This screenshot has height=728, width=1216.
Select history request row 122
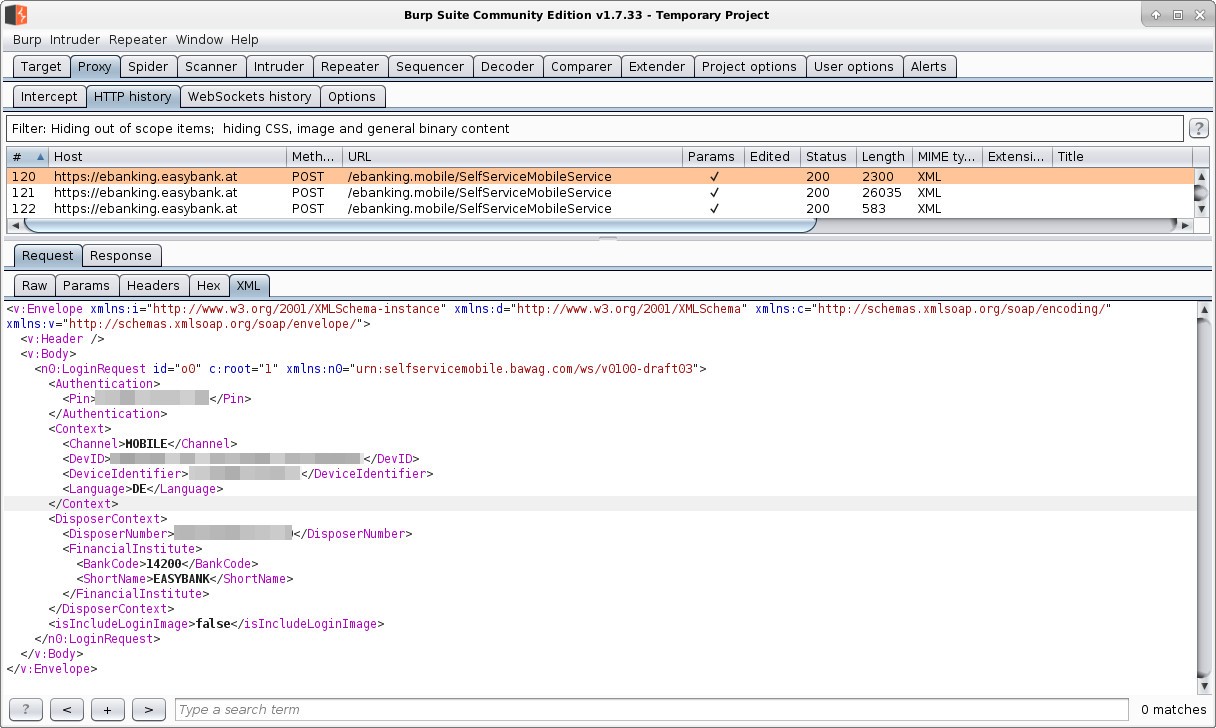click(x=600, y=209)
